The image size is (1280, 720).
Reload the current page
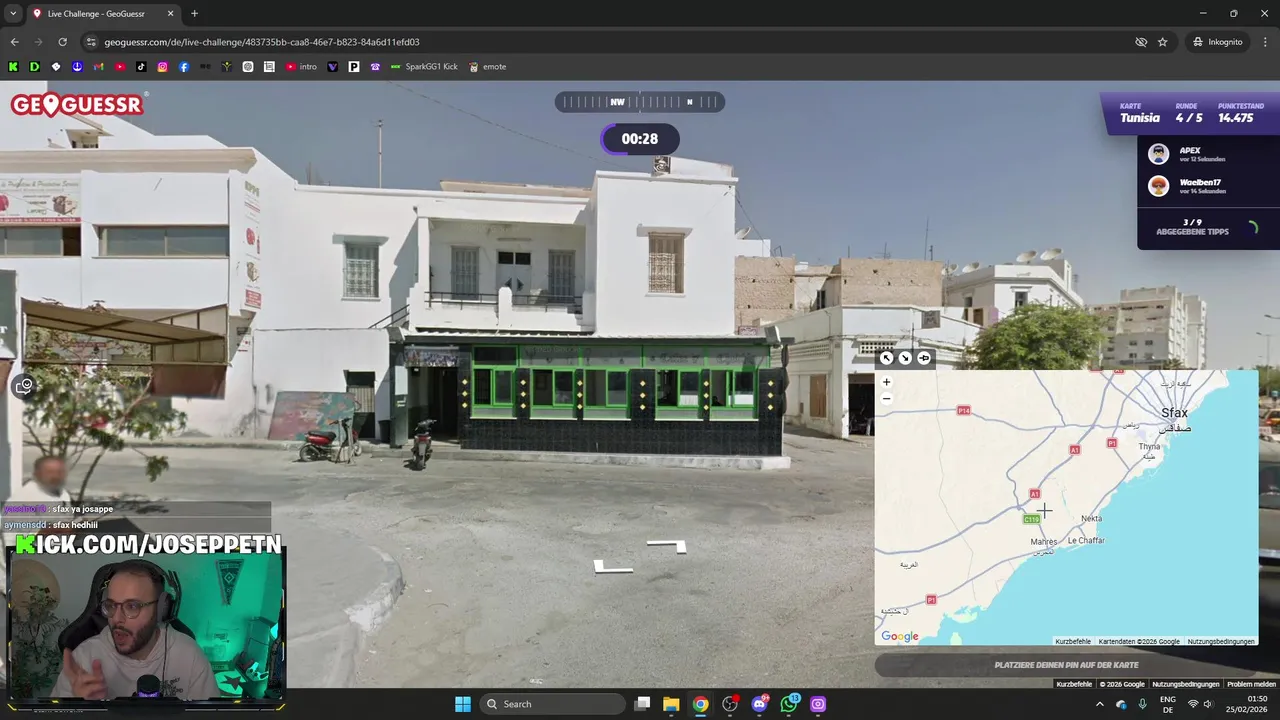coord(62,42)
